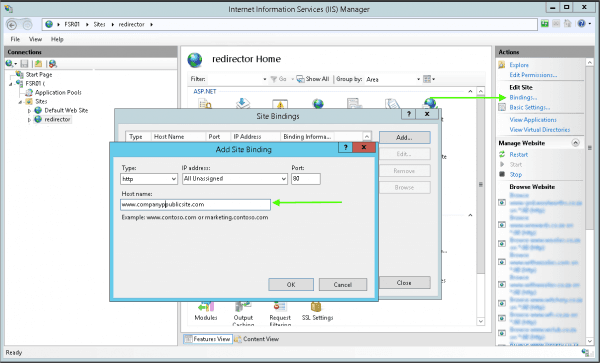Open the Group by Area dropdown

[x=418, y=79]
